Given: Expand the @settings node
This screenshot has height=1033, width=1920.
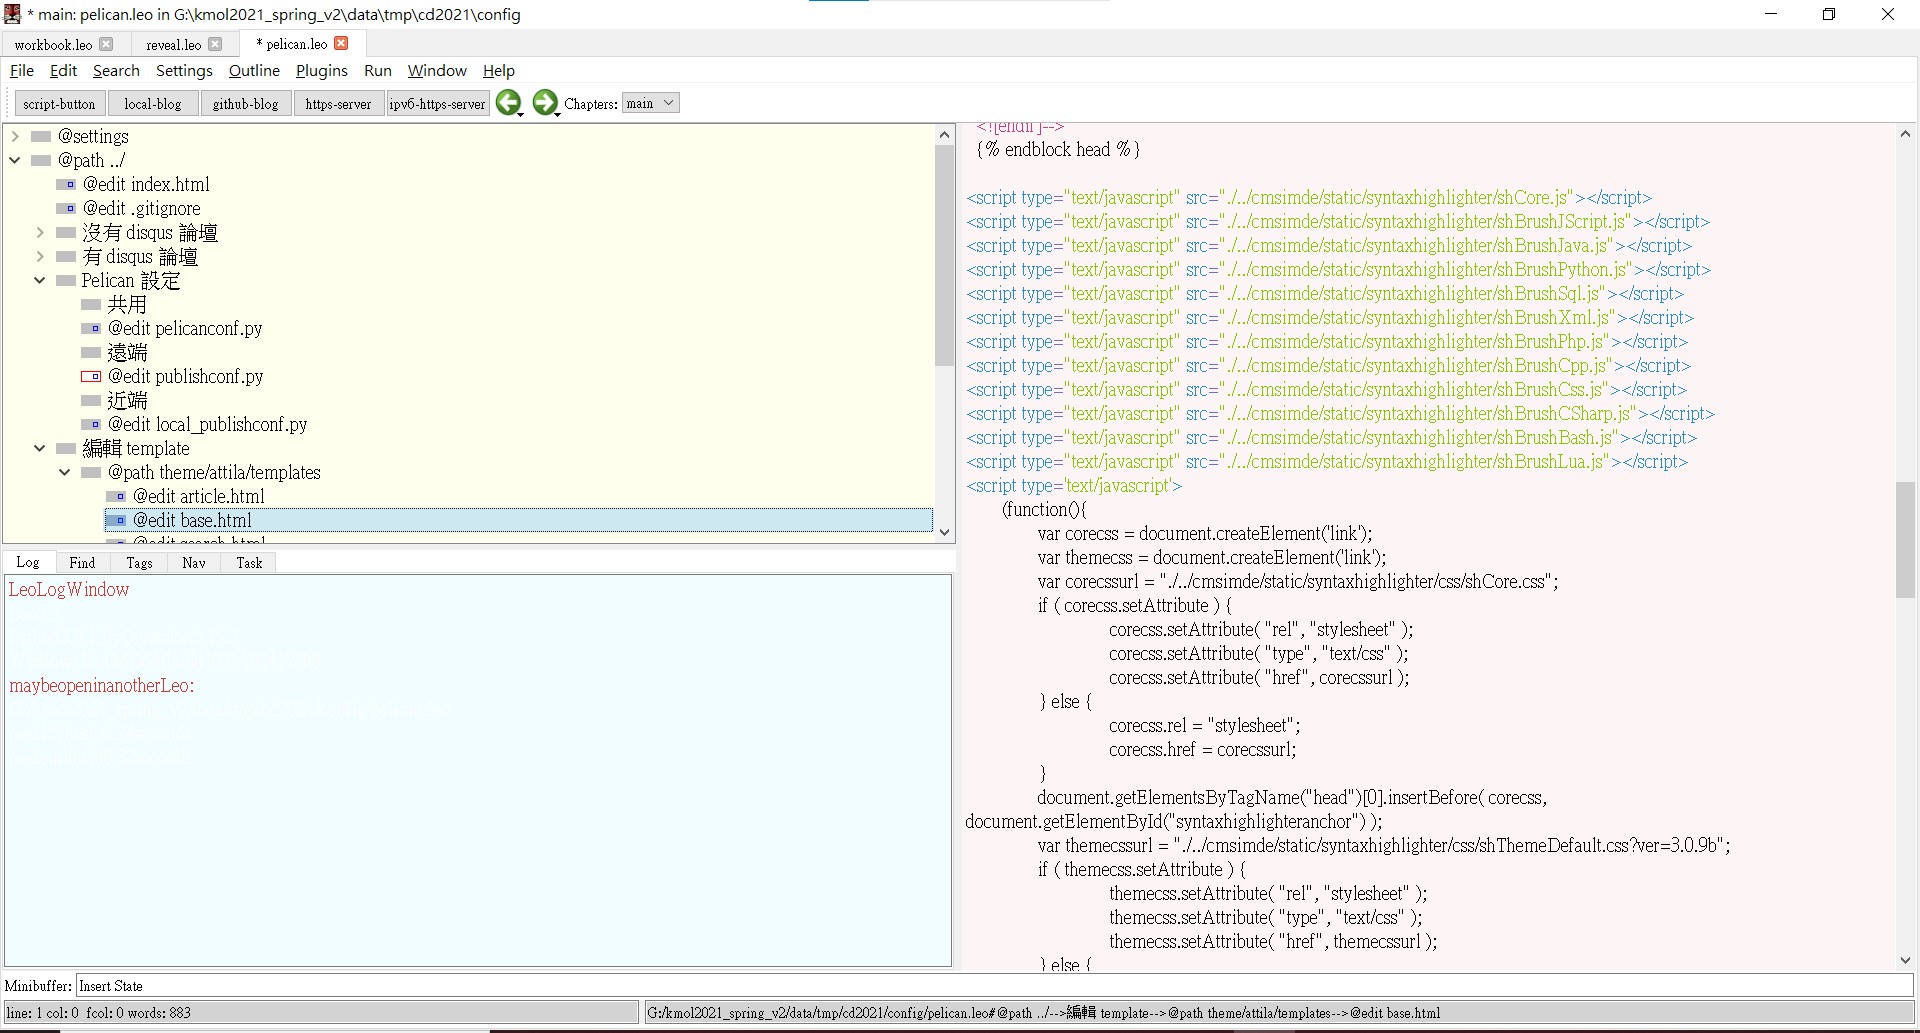Looking at the screenshot, I should click(15, 136).
